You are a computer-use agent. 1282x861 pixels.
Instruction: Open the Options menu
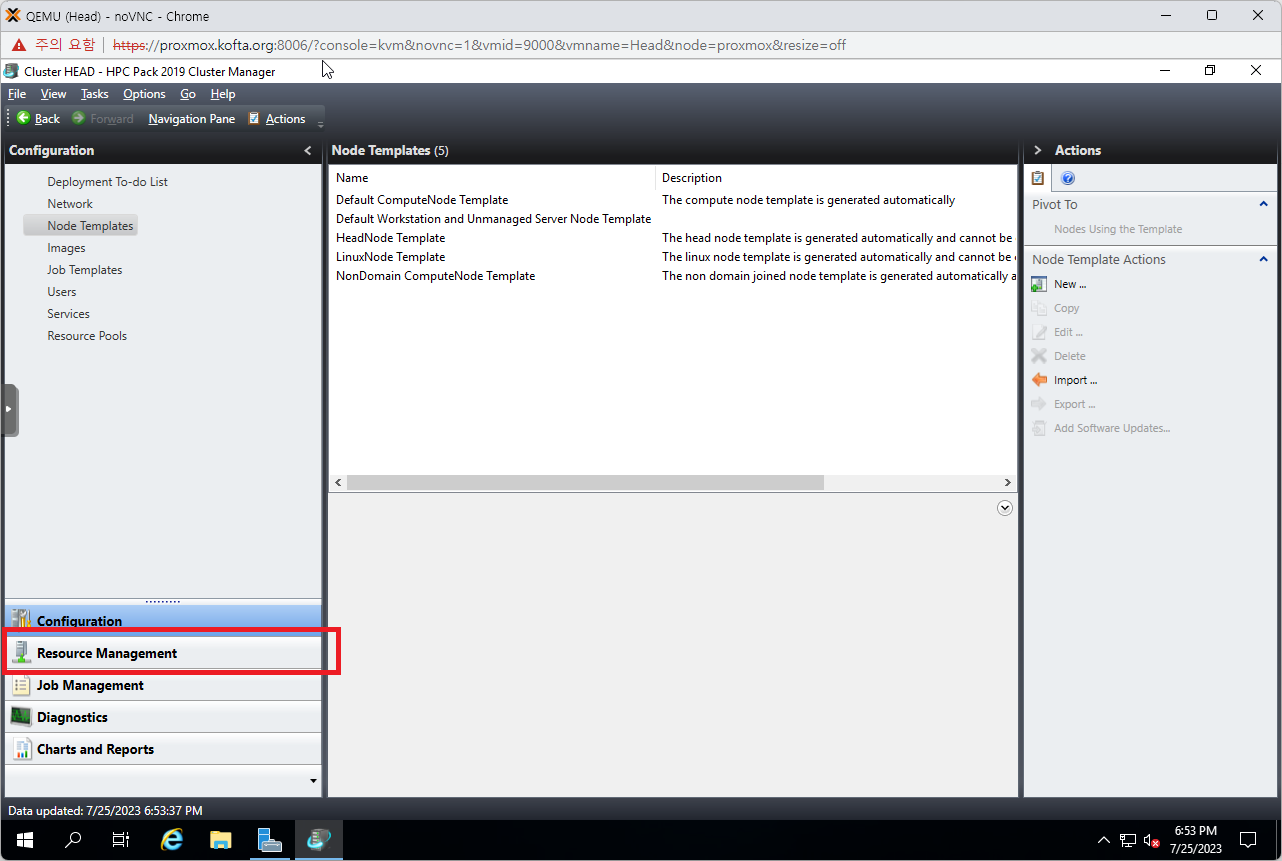pos(144,94)
